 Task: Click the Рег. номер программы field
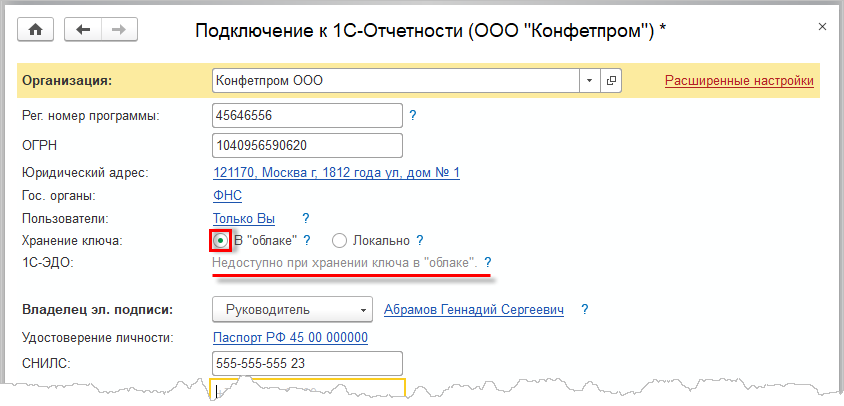tap(308, 115)
